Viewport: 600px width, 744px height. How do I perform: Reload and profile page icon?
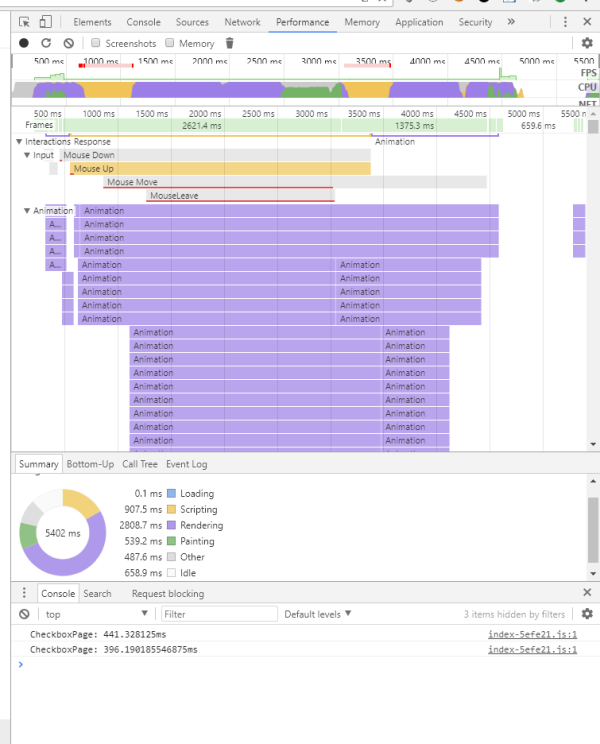pyautogui.click(x=46, y=43)
